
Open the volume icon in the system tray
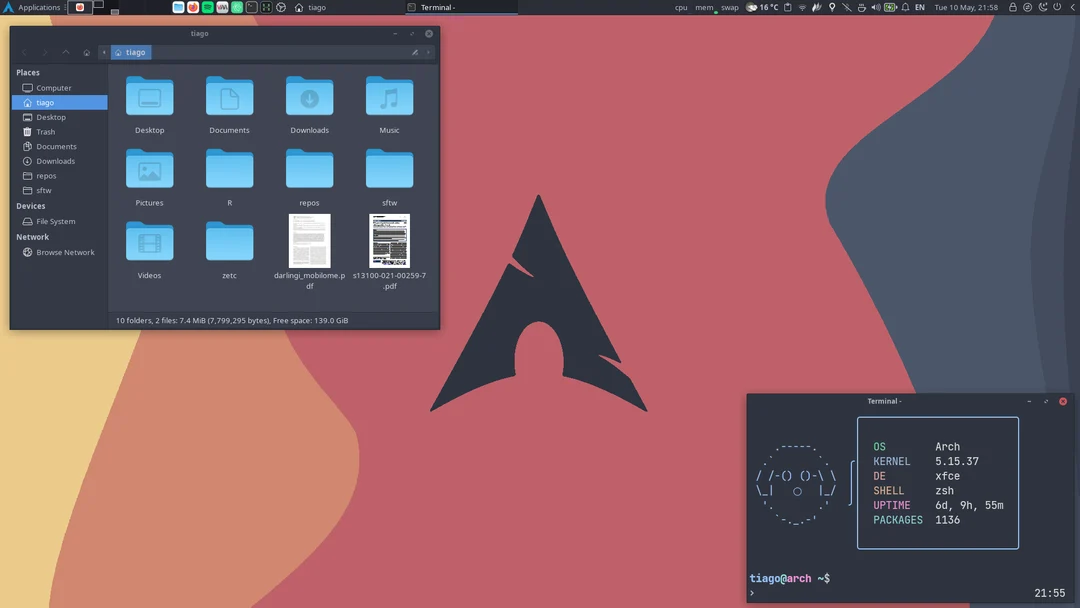click(x=877, y=7)
